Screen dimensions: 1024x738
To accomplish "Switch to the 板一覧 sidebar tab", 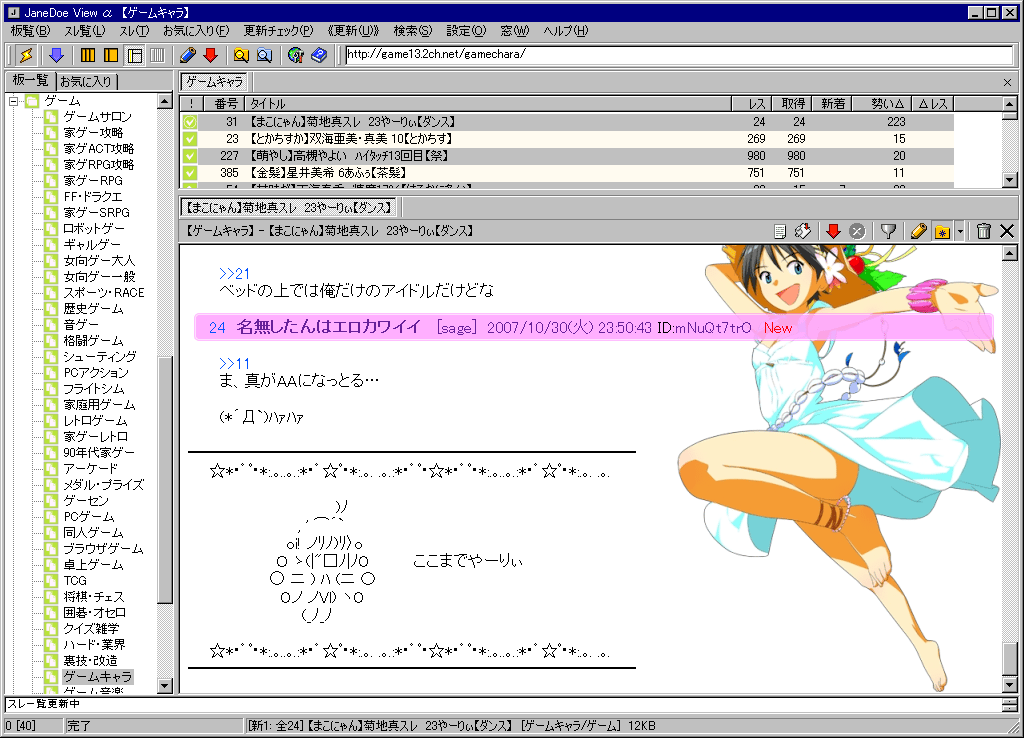I will [31, 80].
